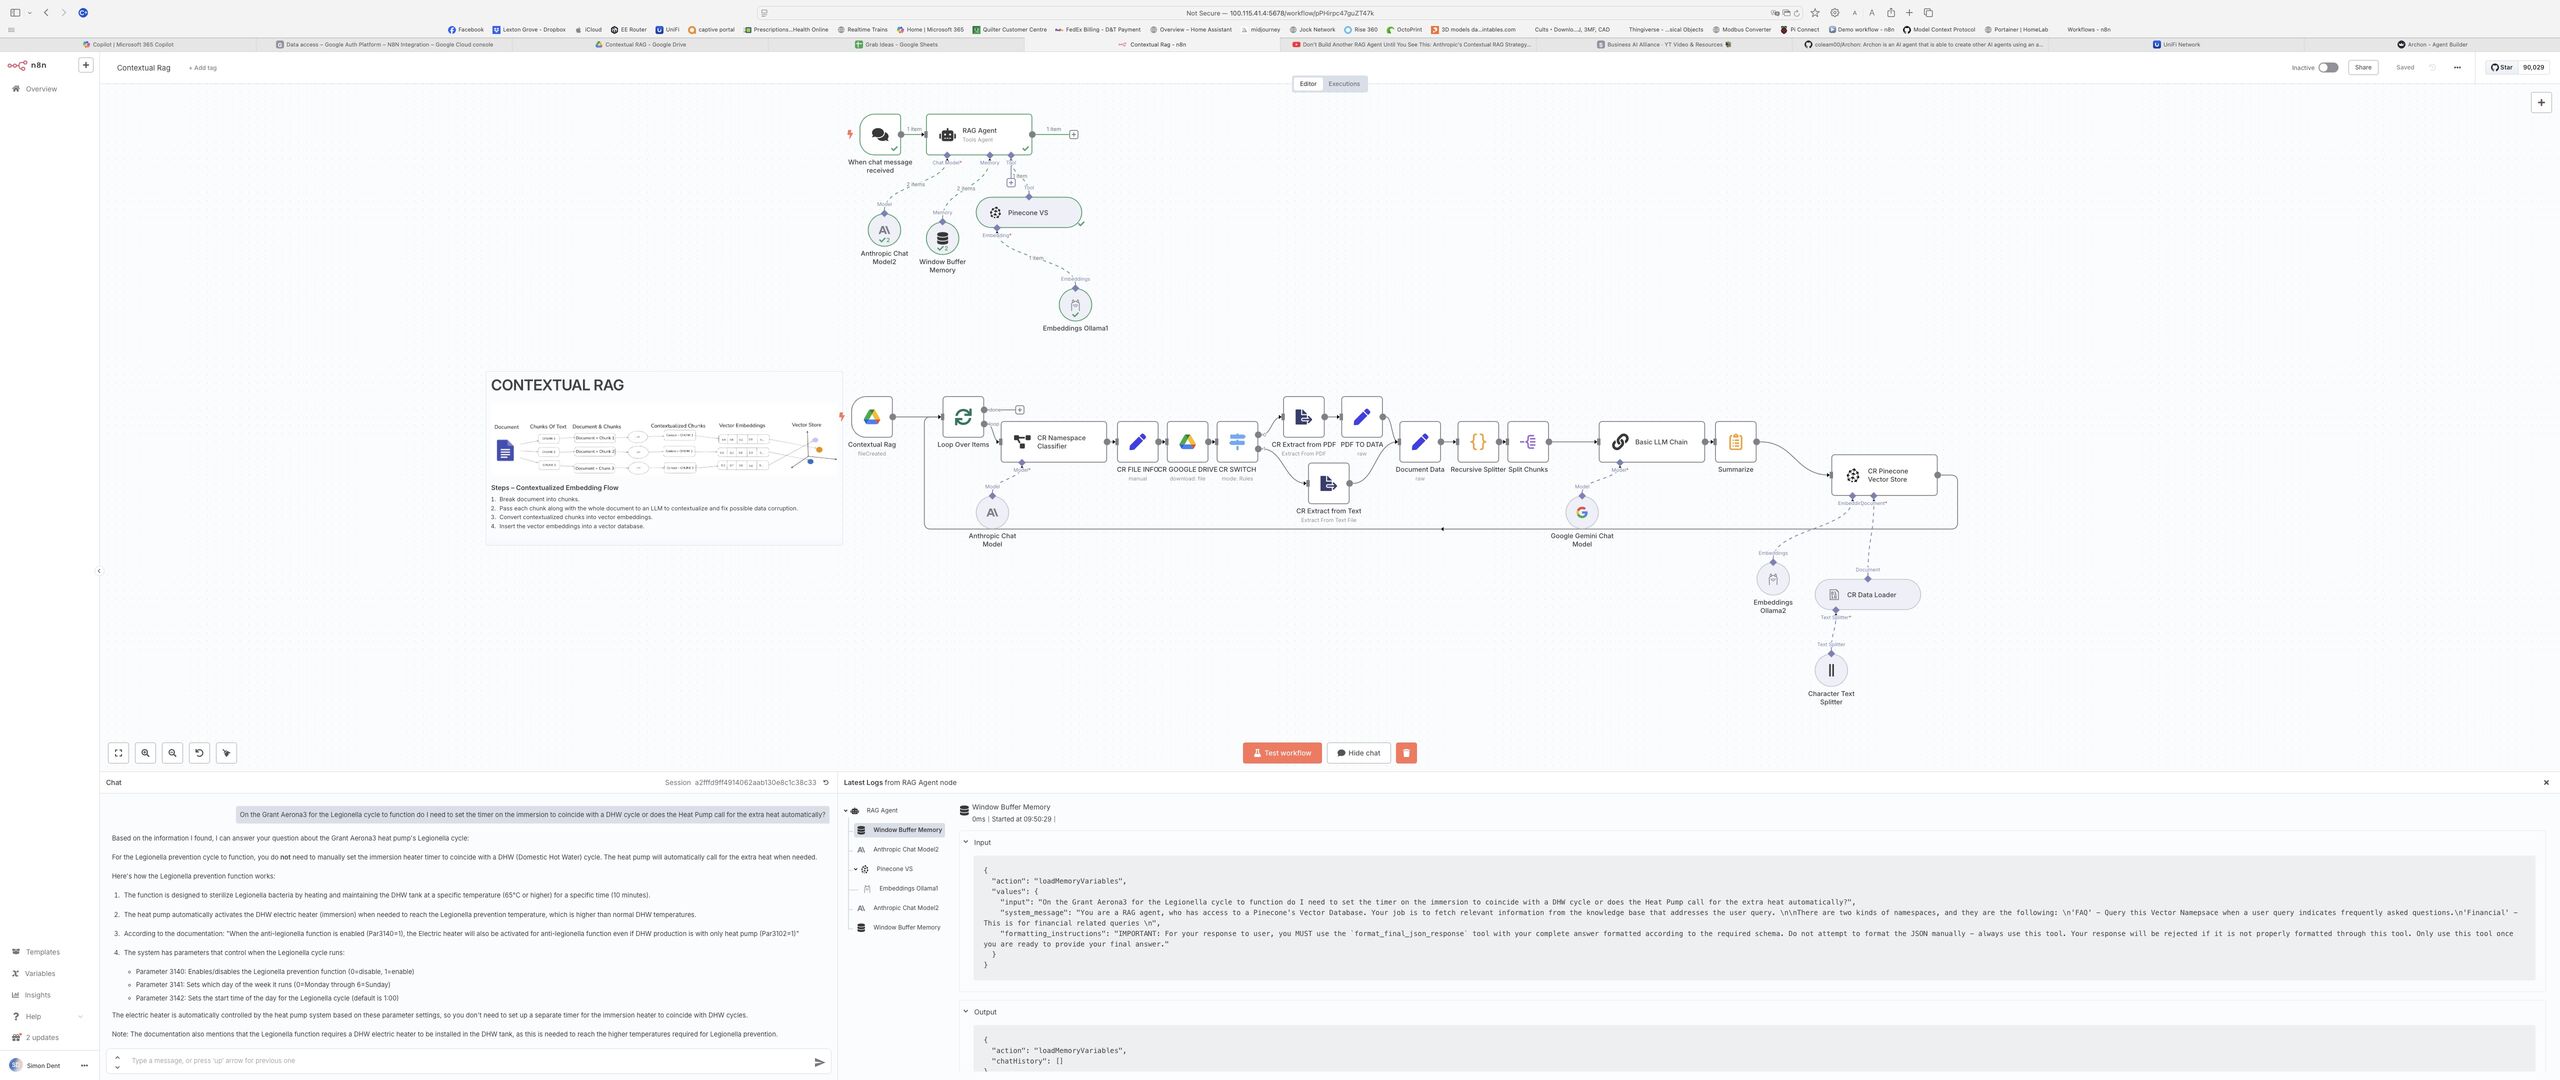Viewport: 2560px width, 1080px height.
Task: Switch to Contextual RAG - Google Drive browser tab
Action: [642, 44]
